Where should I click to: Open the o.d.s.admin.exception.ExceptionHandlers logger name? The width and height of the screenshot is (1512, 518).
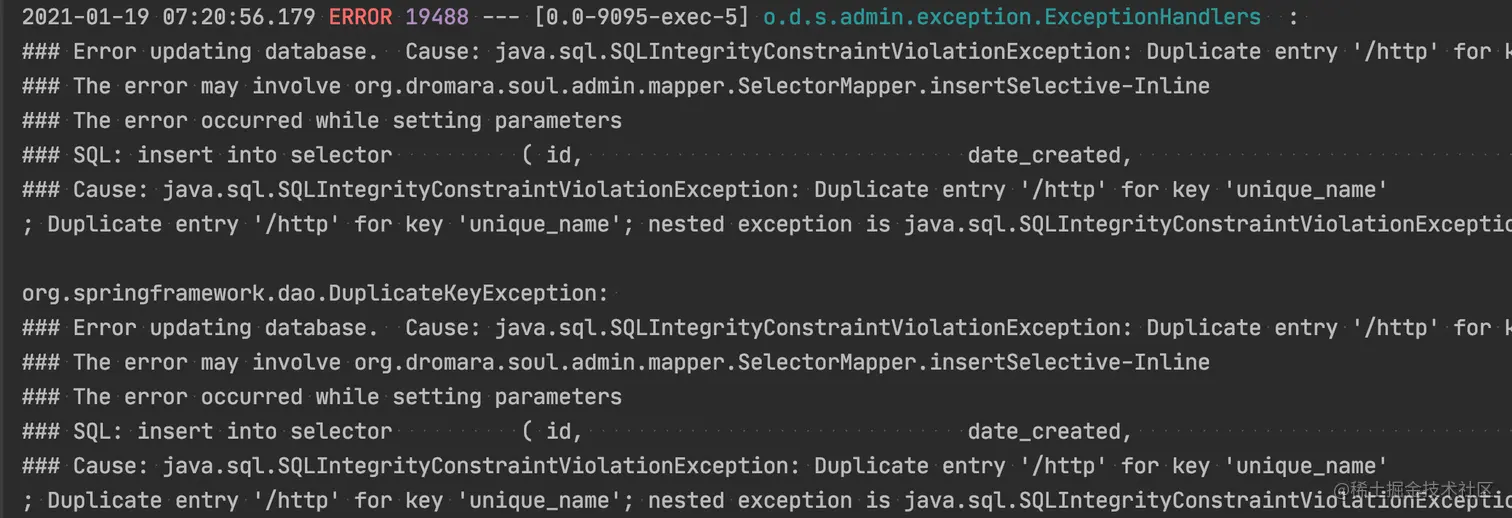[x=1011, y=17]
